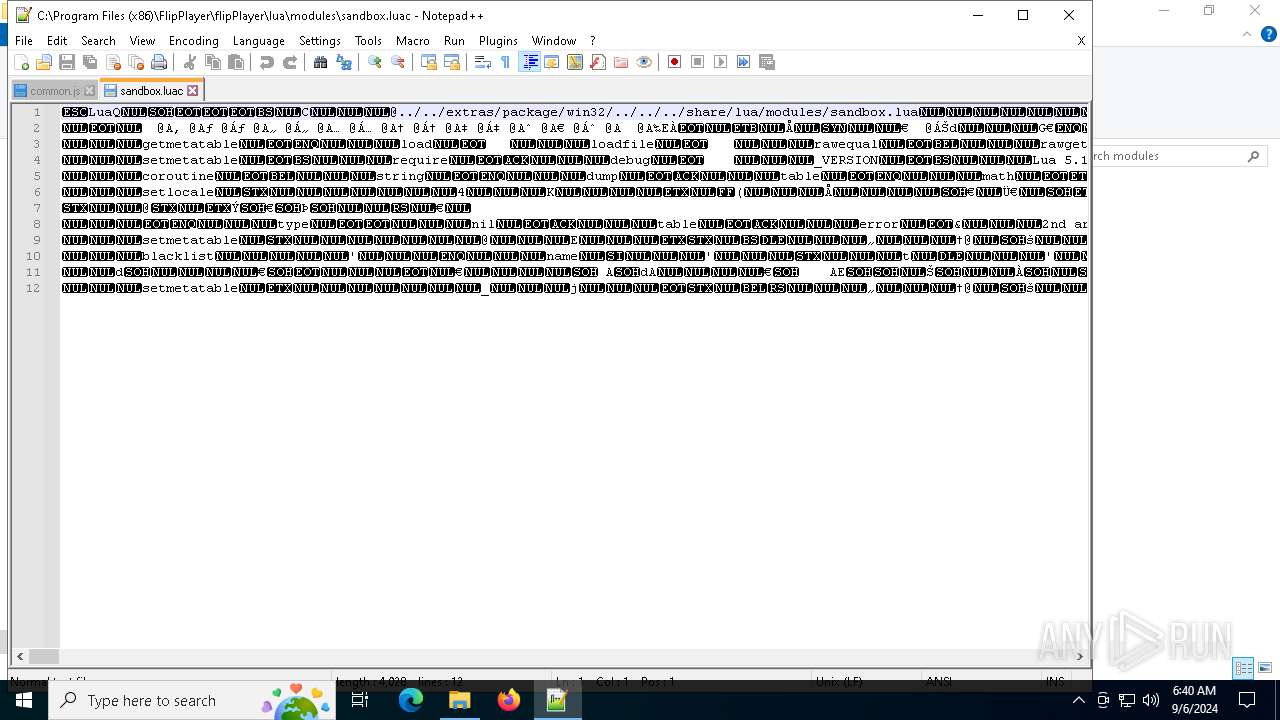Viewport: 1280px width, 720px height.
Task: Toggle the Indent Guide icon
Action: point(529,62)
